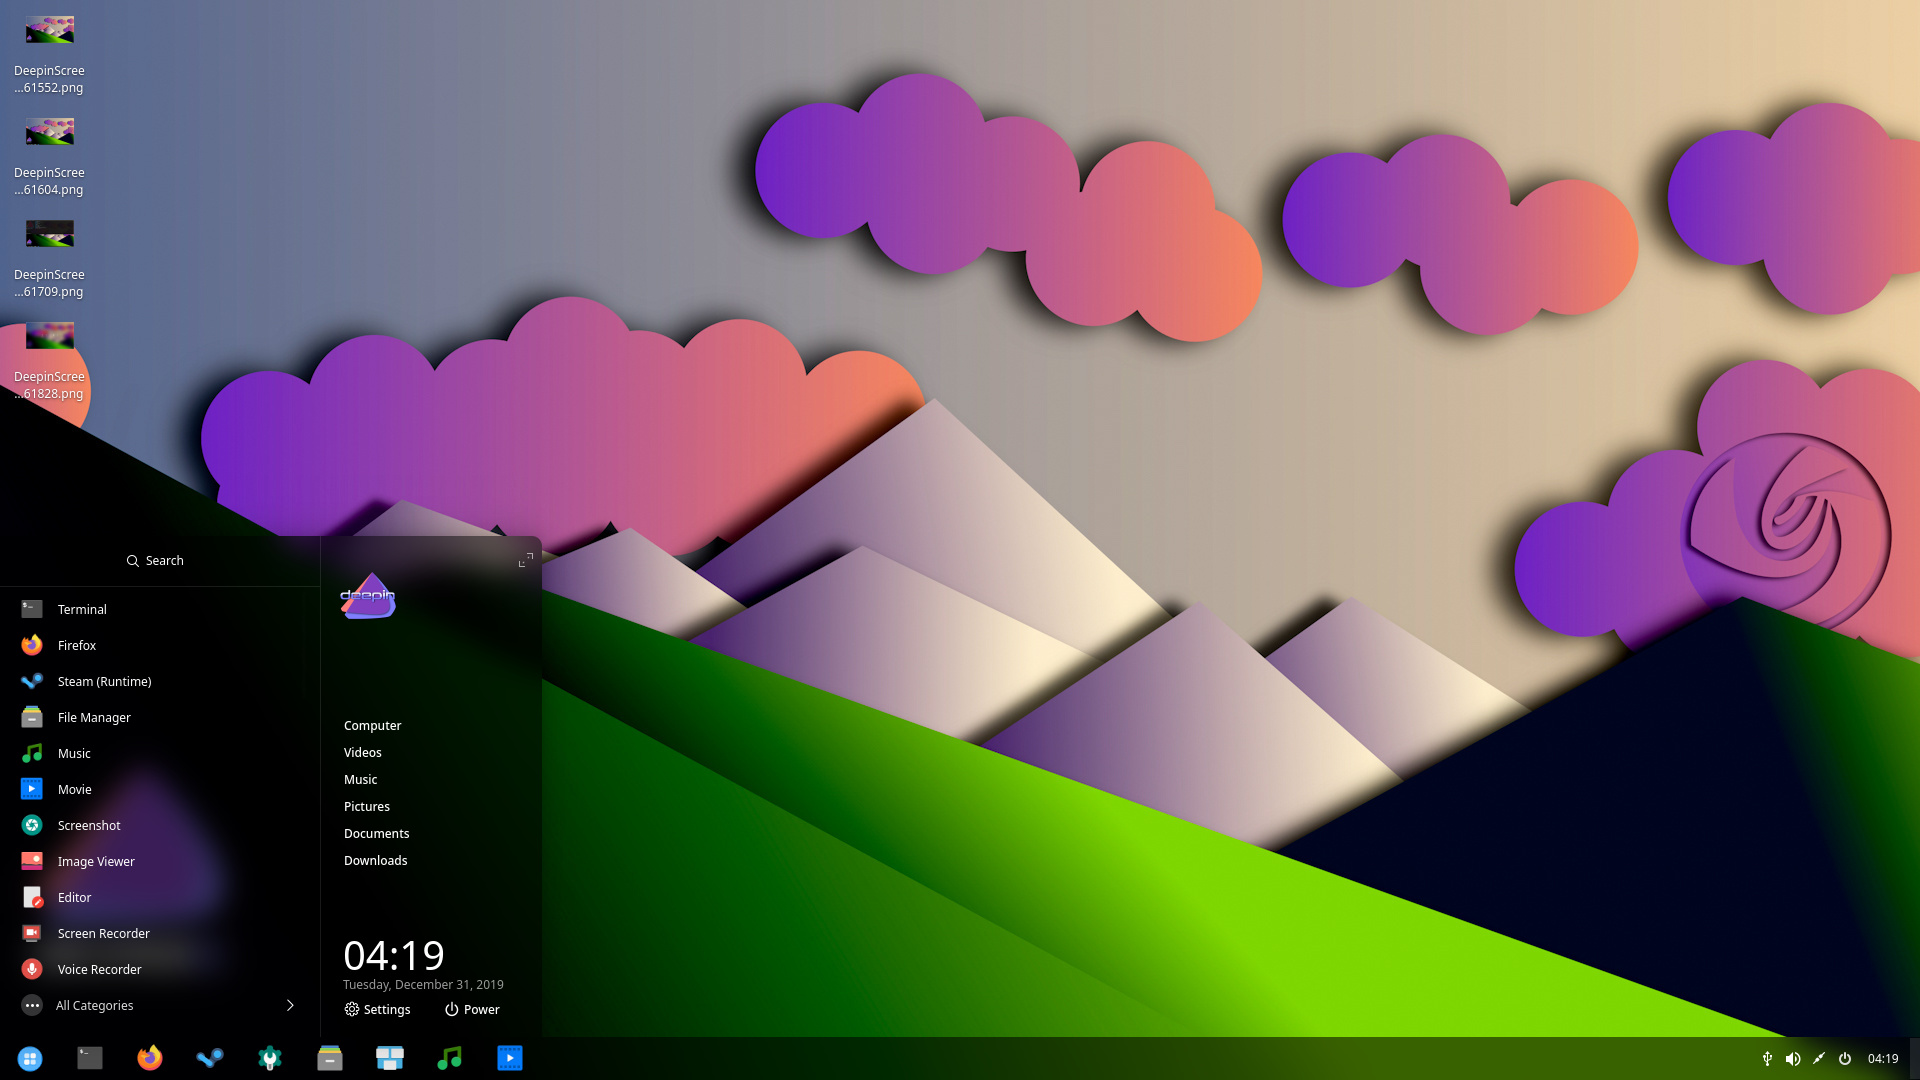This screenshot has width=1920, height=1080.
Task: Open the volume control in the tray
Action: [1793, 1059]
